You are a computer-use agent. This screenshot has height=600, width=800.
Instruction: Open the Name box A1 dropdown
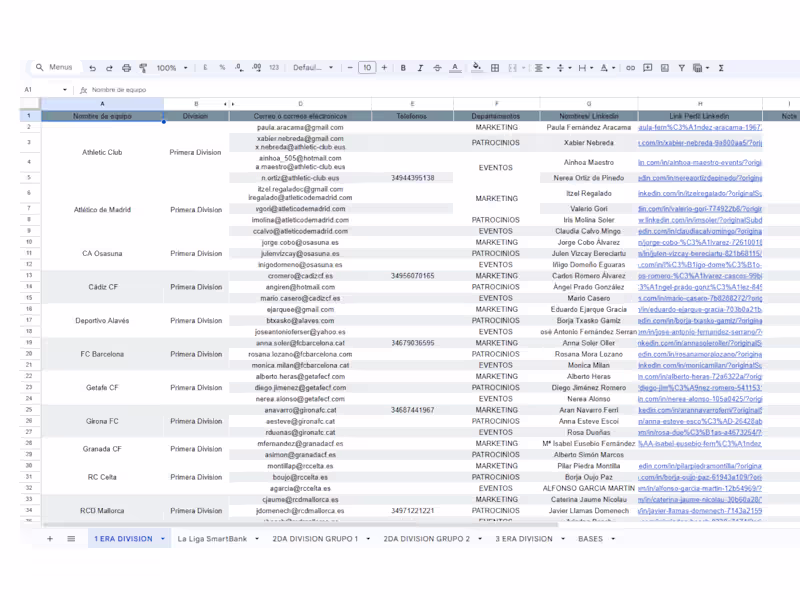(x=65, y=90)
